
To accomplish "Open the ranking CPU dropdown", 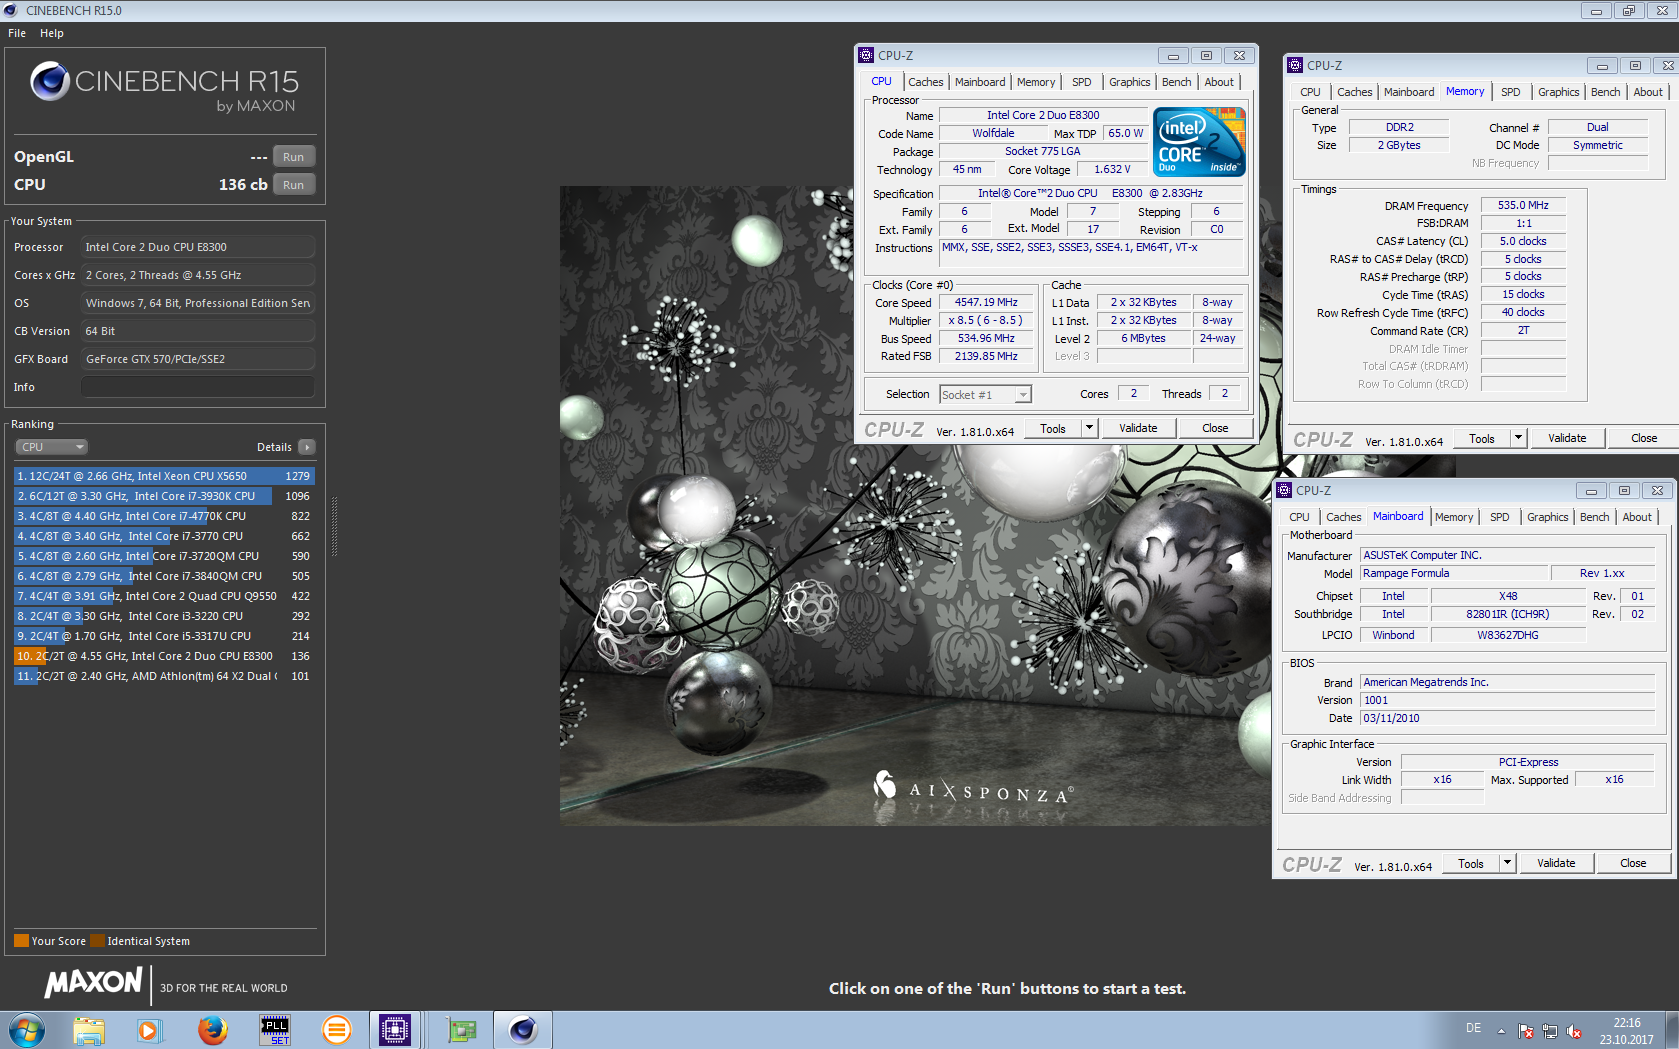I will click(52, 447).
